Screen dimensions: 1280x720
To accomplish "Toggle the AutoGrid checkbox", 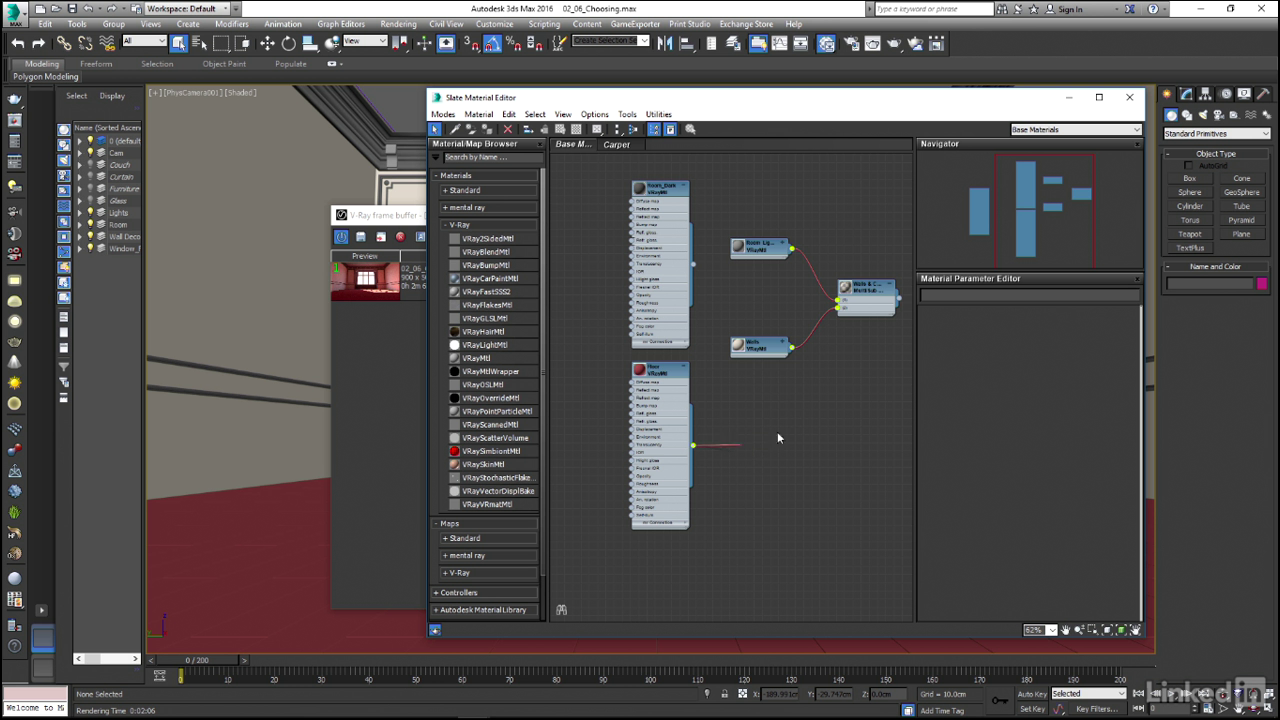I will click(1189, 166).
